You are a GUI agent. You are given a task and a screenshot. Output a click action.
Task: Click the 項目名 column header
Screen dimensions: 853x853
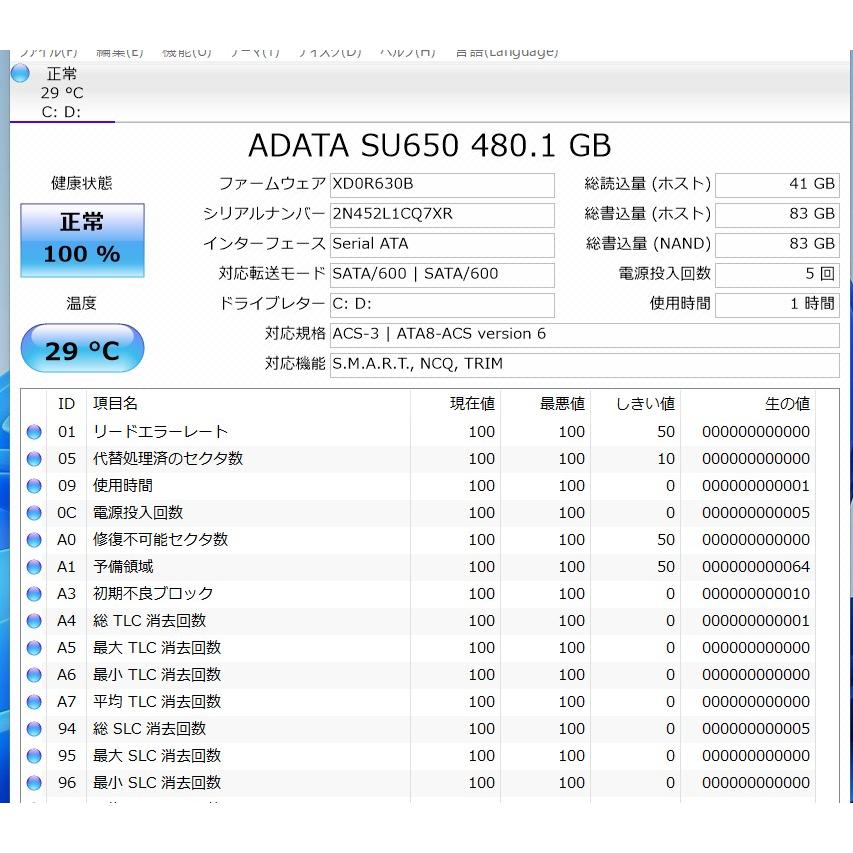point(248,404)
